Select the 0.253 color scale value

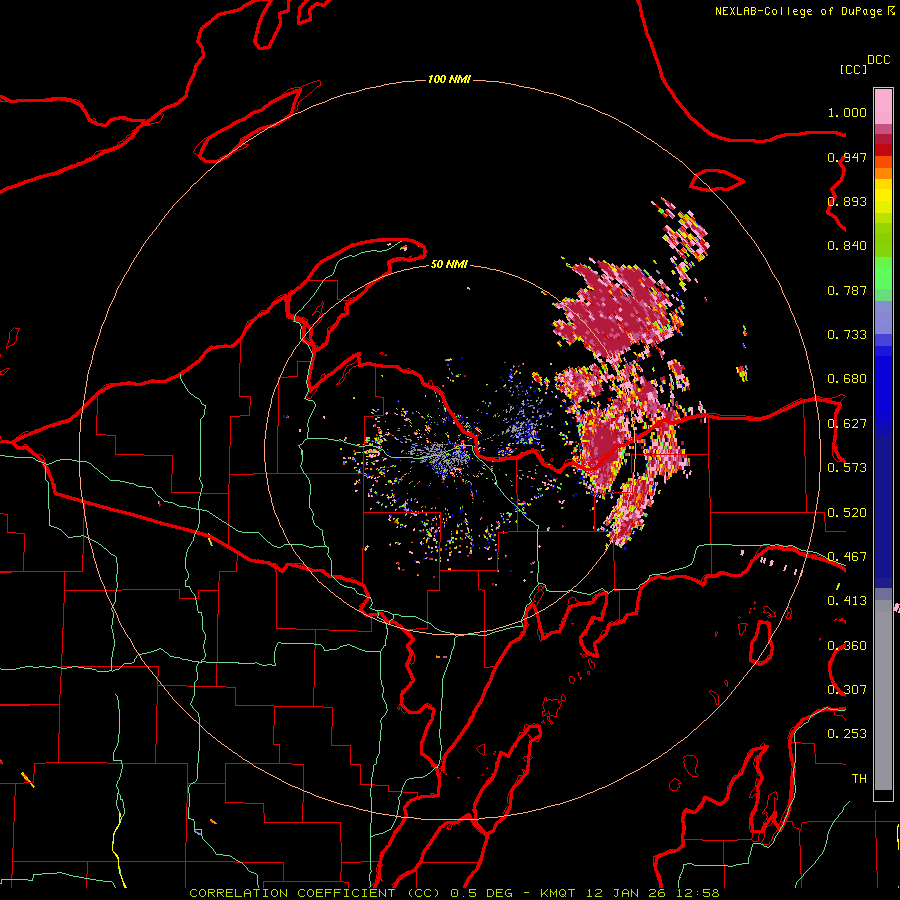(847, 734)
